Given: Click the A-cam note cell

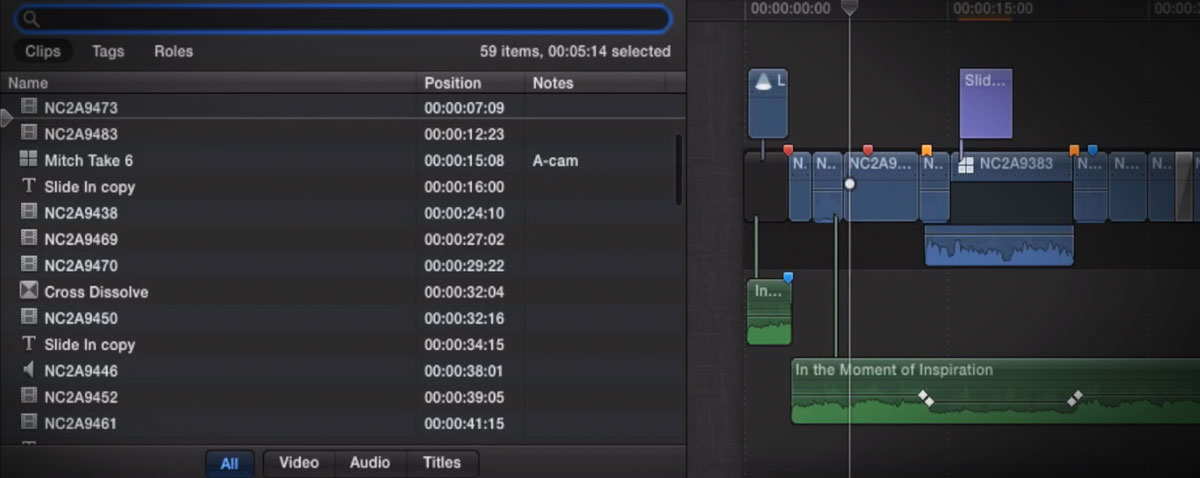Looking at the screenshot, I should [555, 160].
